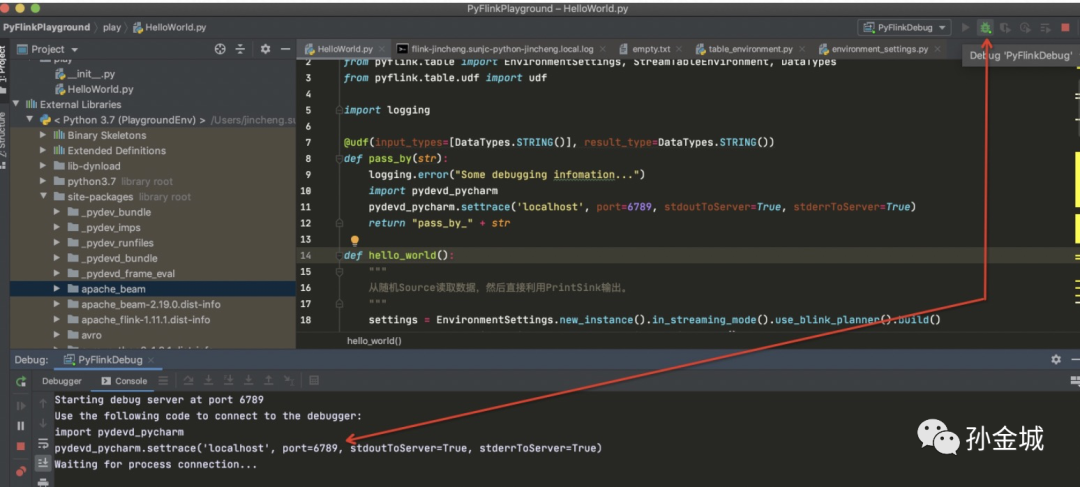Viewport: 1080px width, 487px height.
Task: Click the lightbulb intention icon
Action: [355, 241]
